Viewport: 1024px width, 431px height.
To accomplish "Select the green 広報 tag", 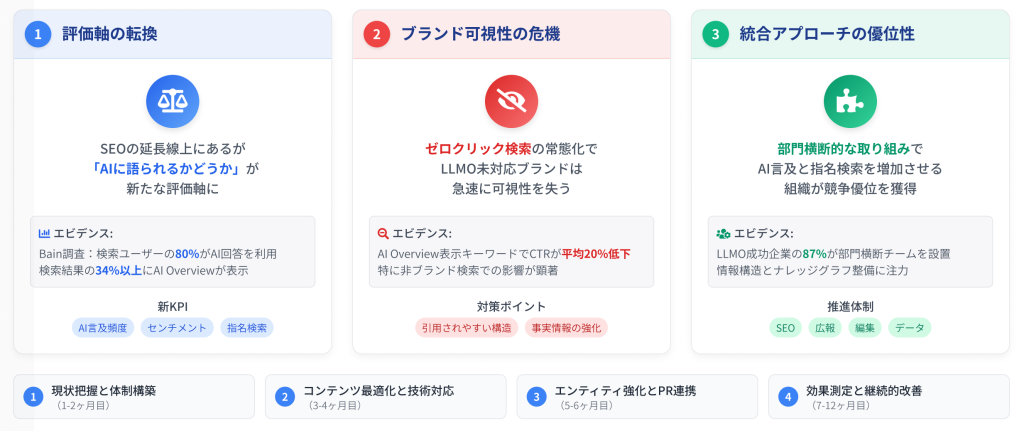I will [x=825, y=327].
